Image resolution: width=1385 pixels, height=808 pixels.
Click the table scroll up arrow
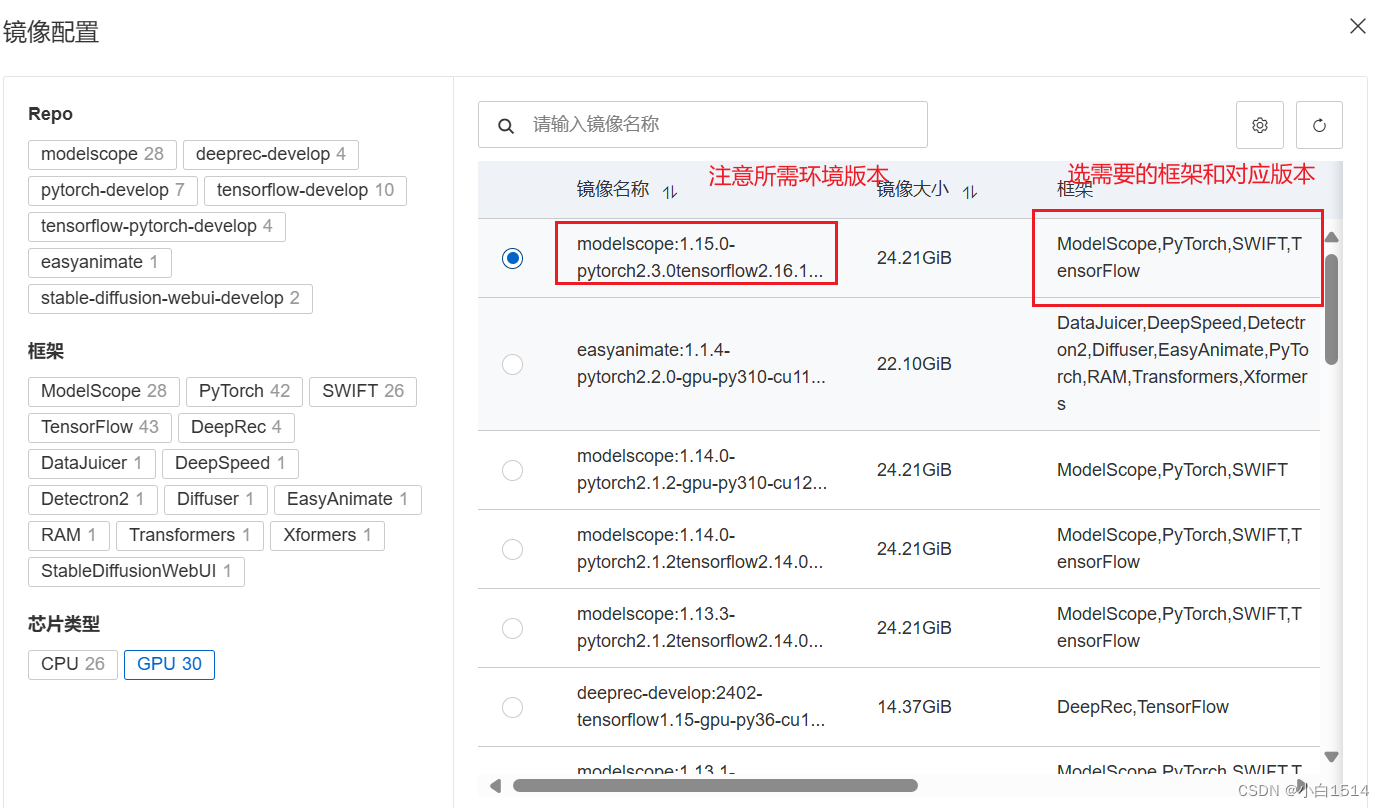(x=1332, y=238)
